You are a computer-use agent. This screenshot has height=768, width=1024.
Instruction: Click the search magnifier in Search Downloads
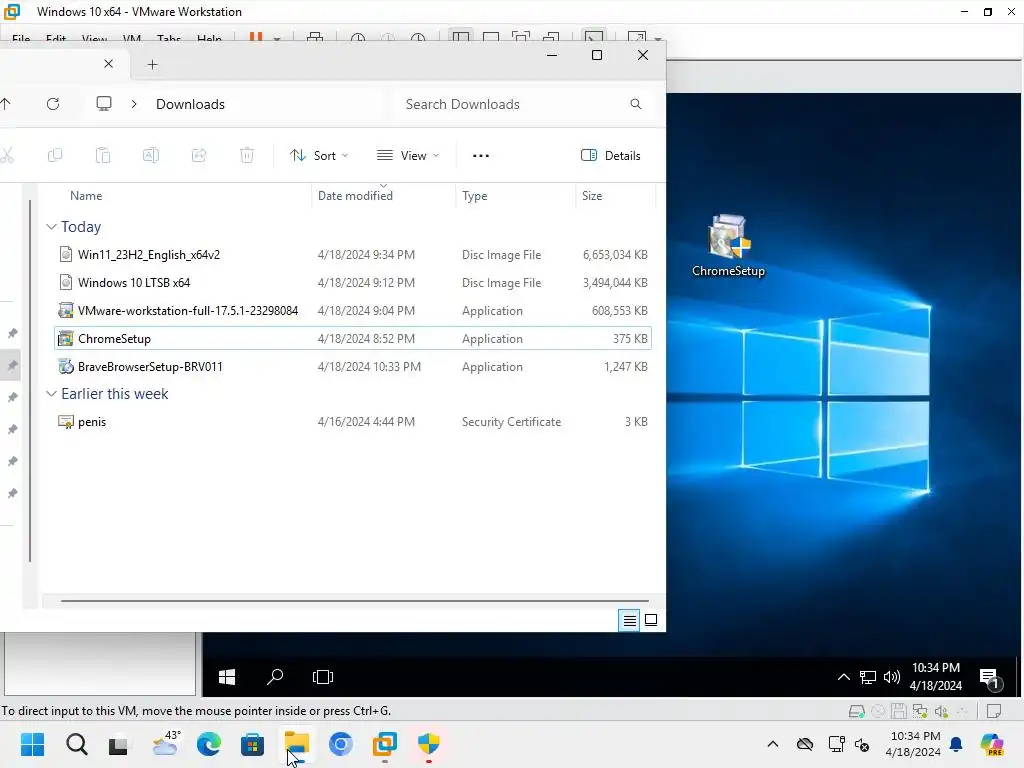(x=635, y=104)
